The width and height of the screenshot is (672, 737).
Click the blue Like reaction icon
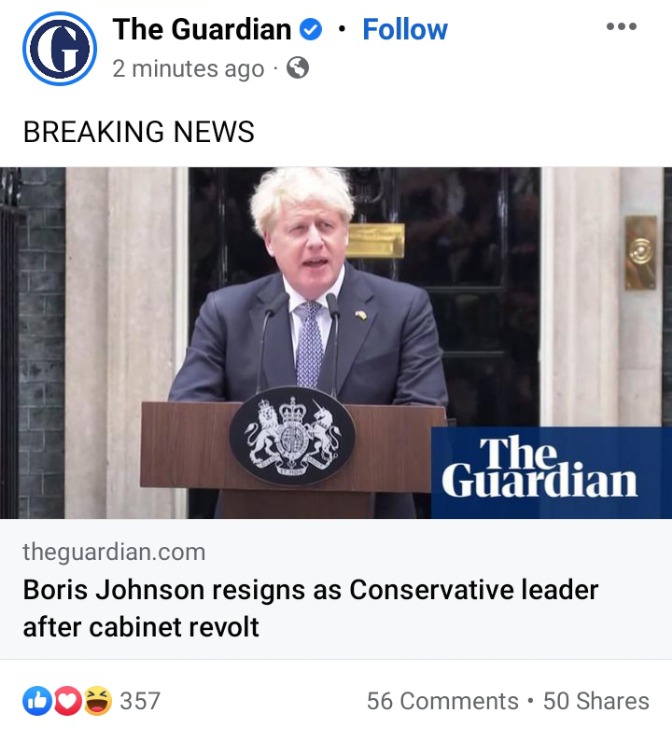point(37,701)
